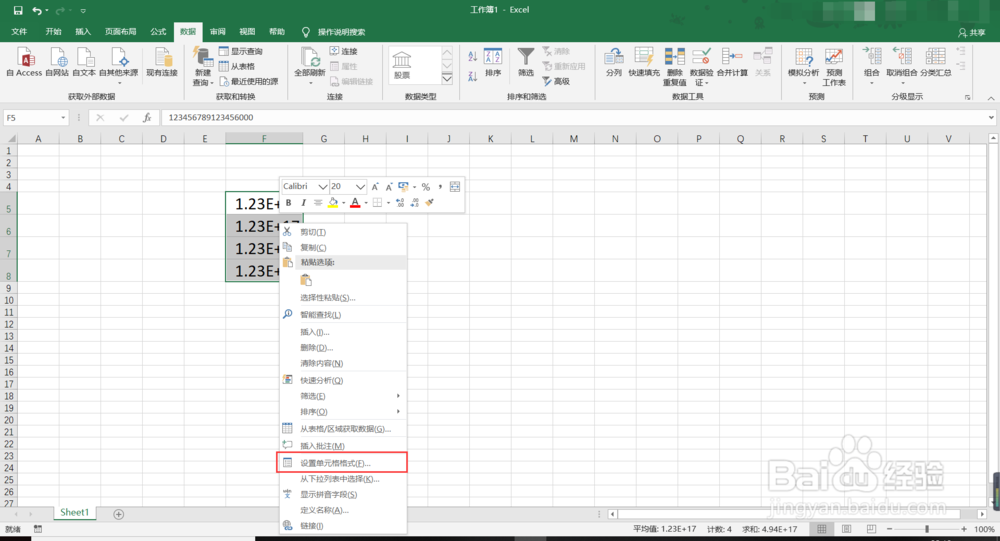Click the format painter in mini toolbar
1000x541 pixels.
click(430, 202)
